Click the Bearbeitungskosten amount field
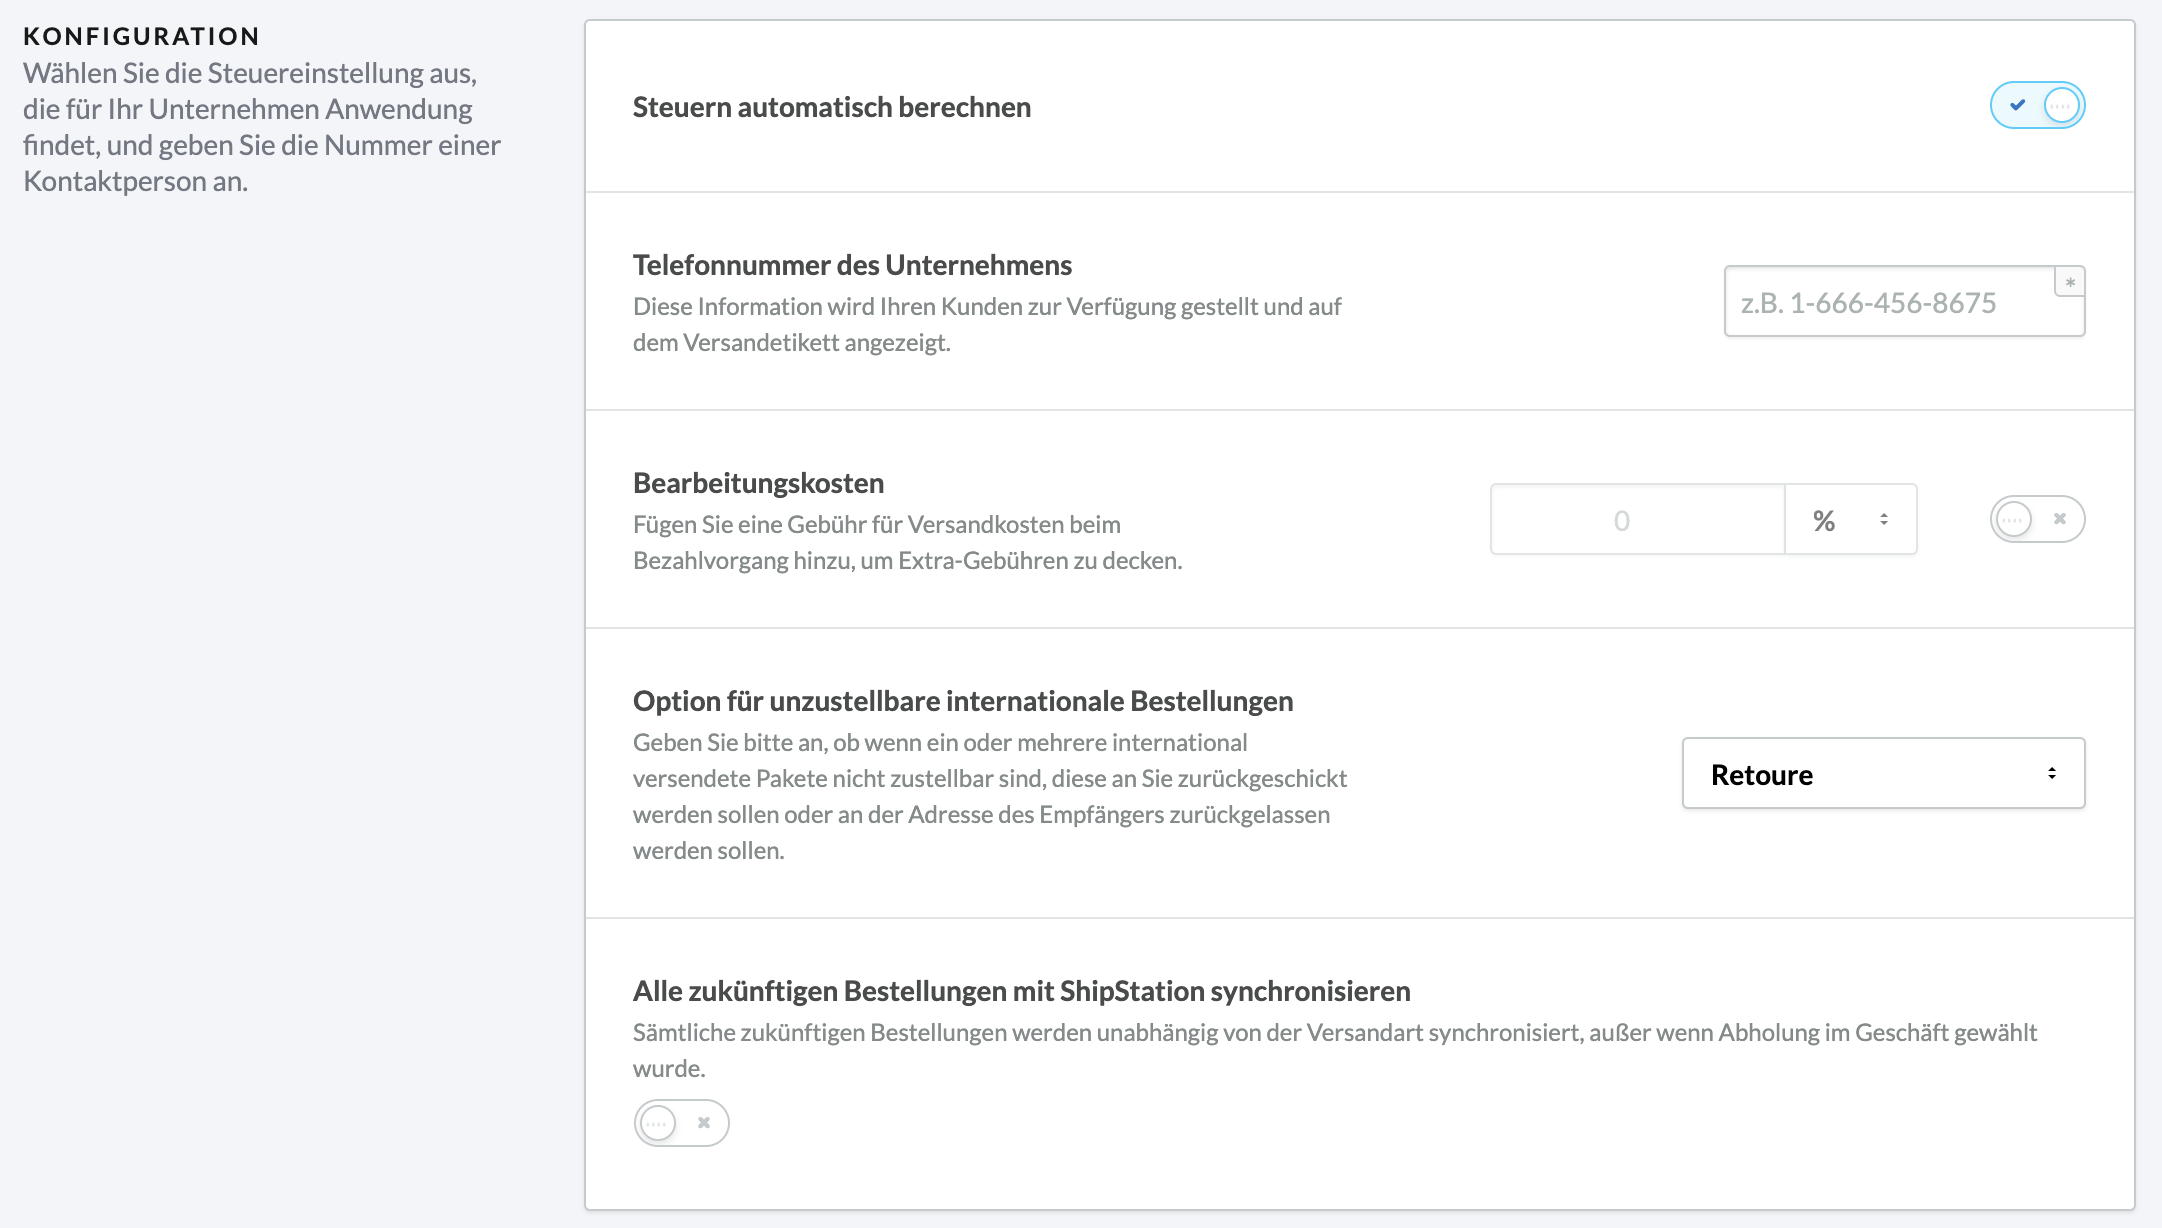 pos(1637,519)
